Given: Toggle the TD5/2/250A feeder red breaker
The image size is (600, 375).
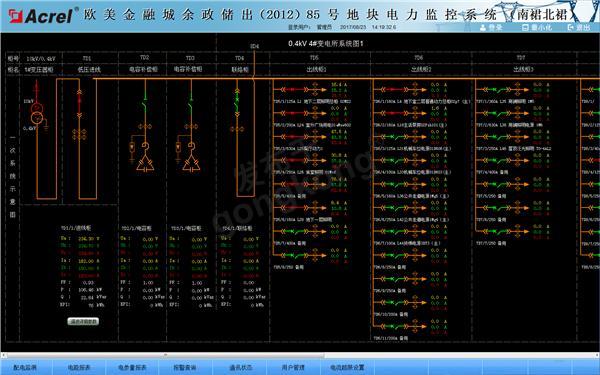Looking at the screenshot, I should pyautogui.click(x=294, y=113).
